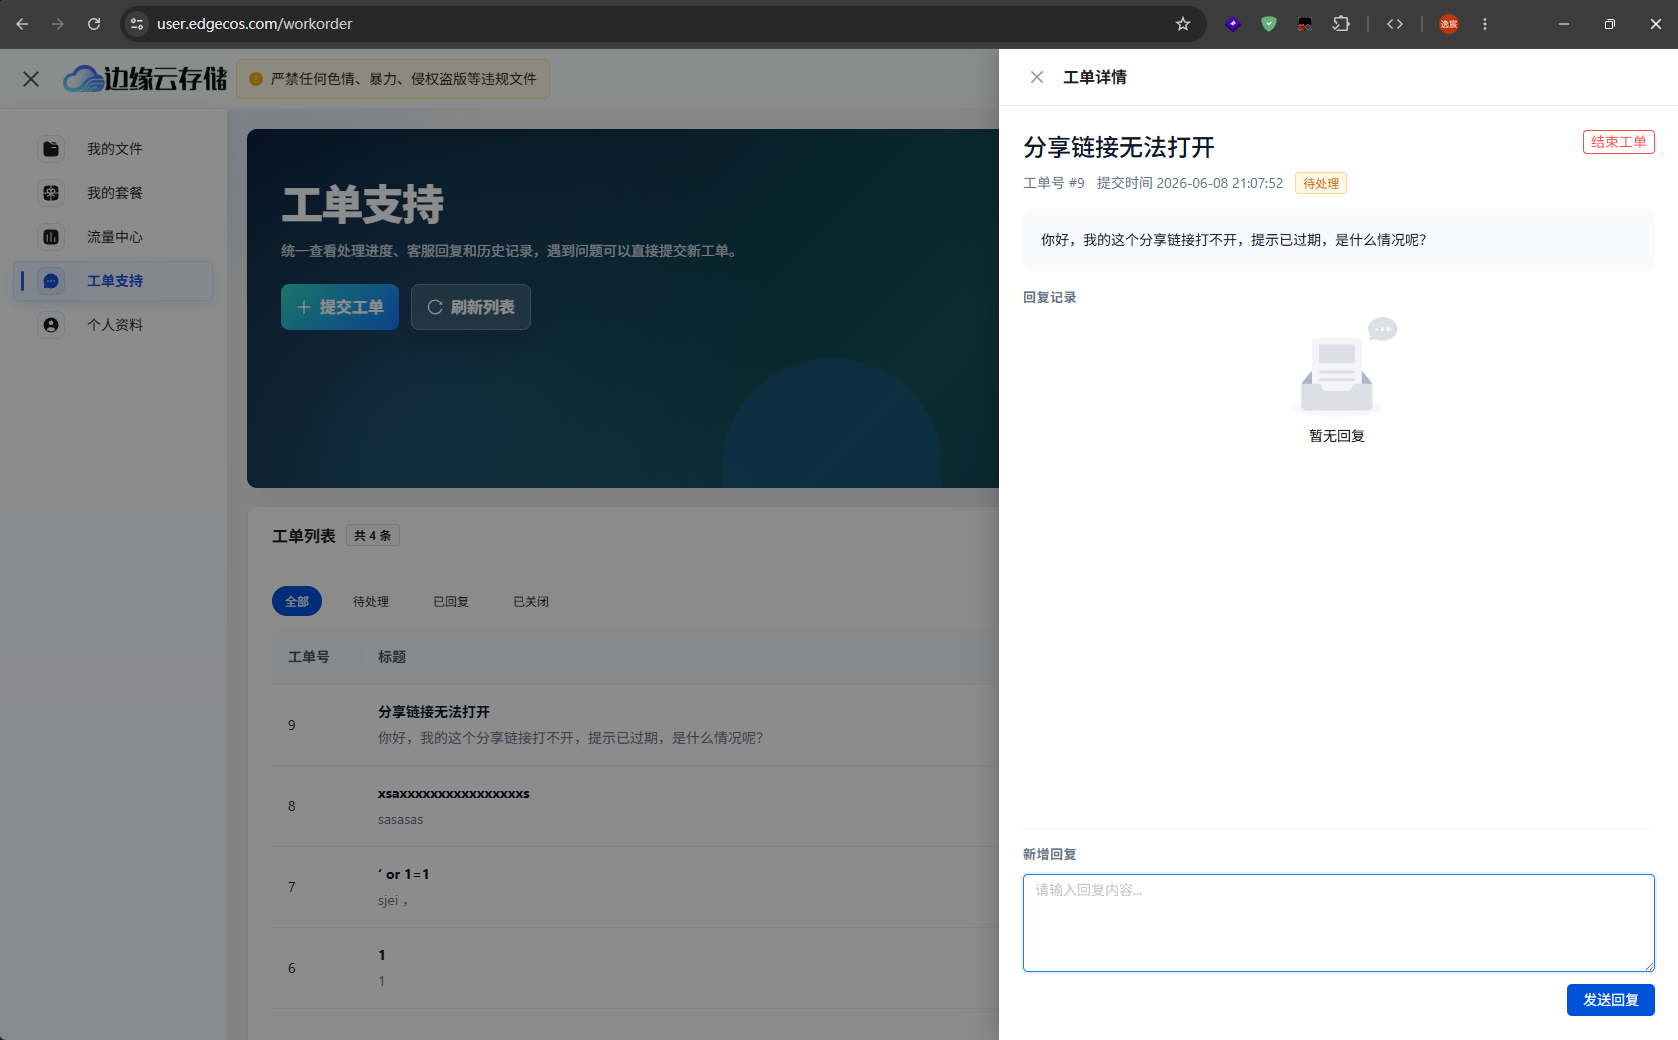This screenshot has height=1040, width=1678.
Task: Open ticket number 6 row
Action: 635,968
